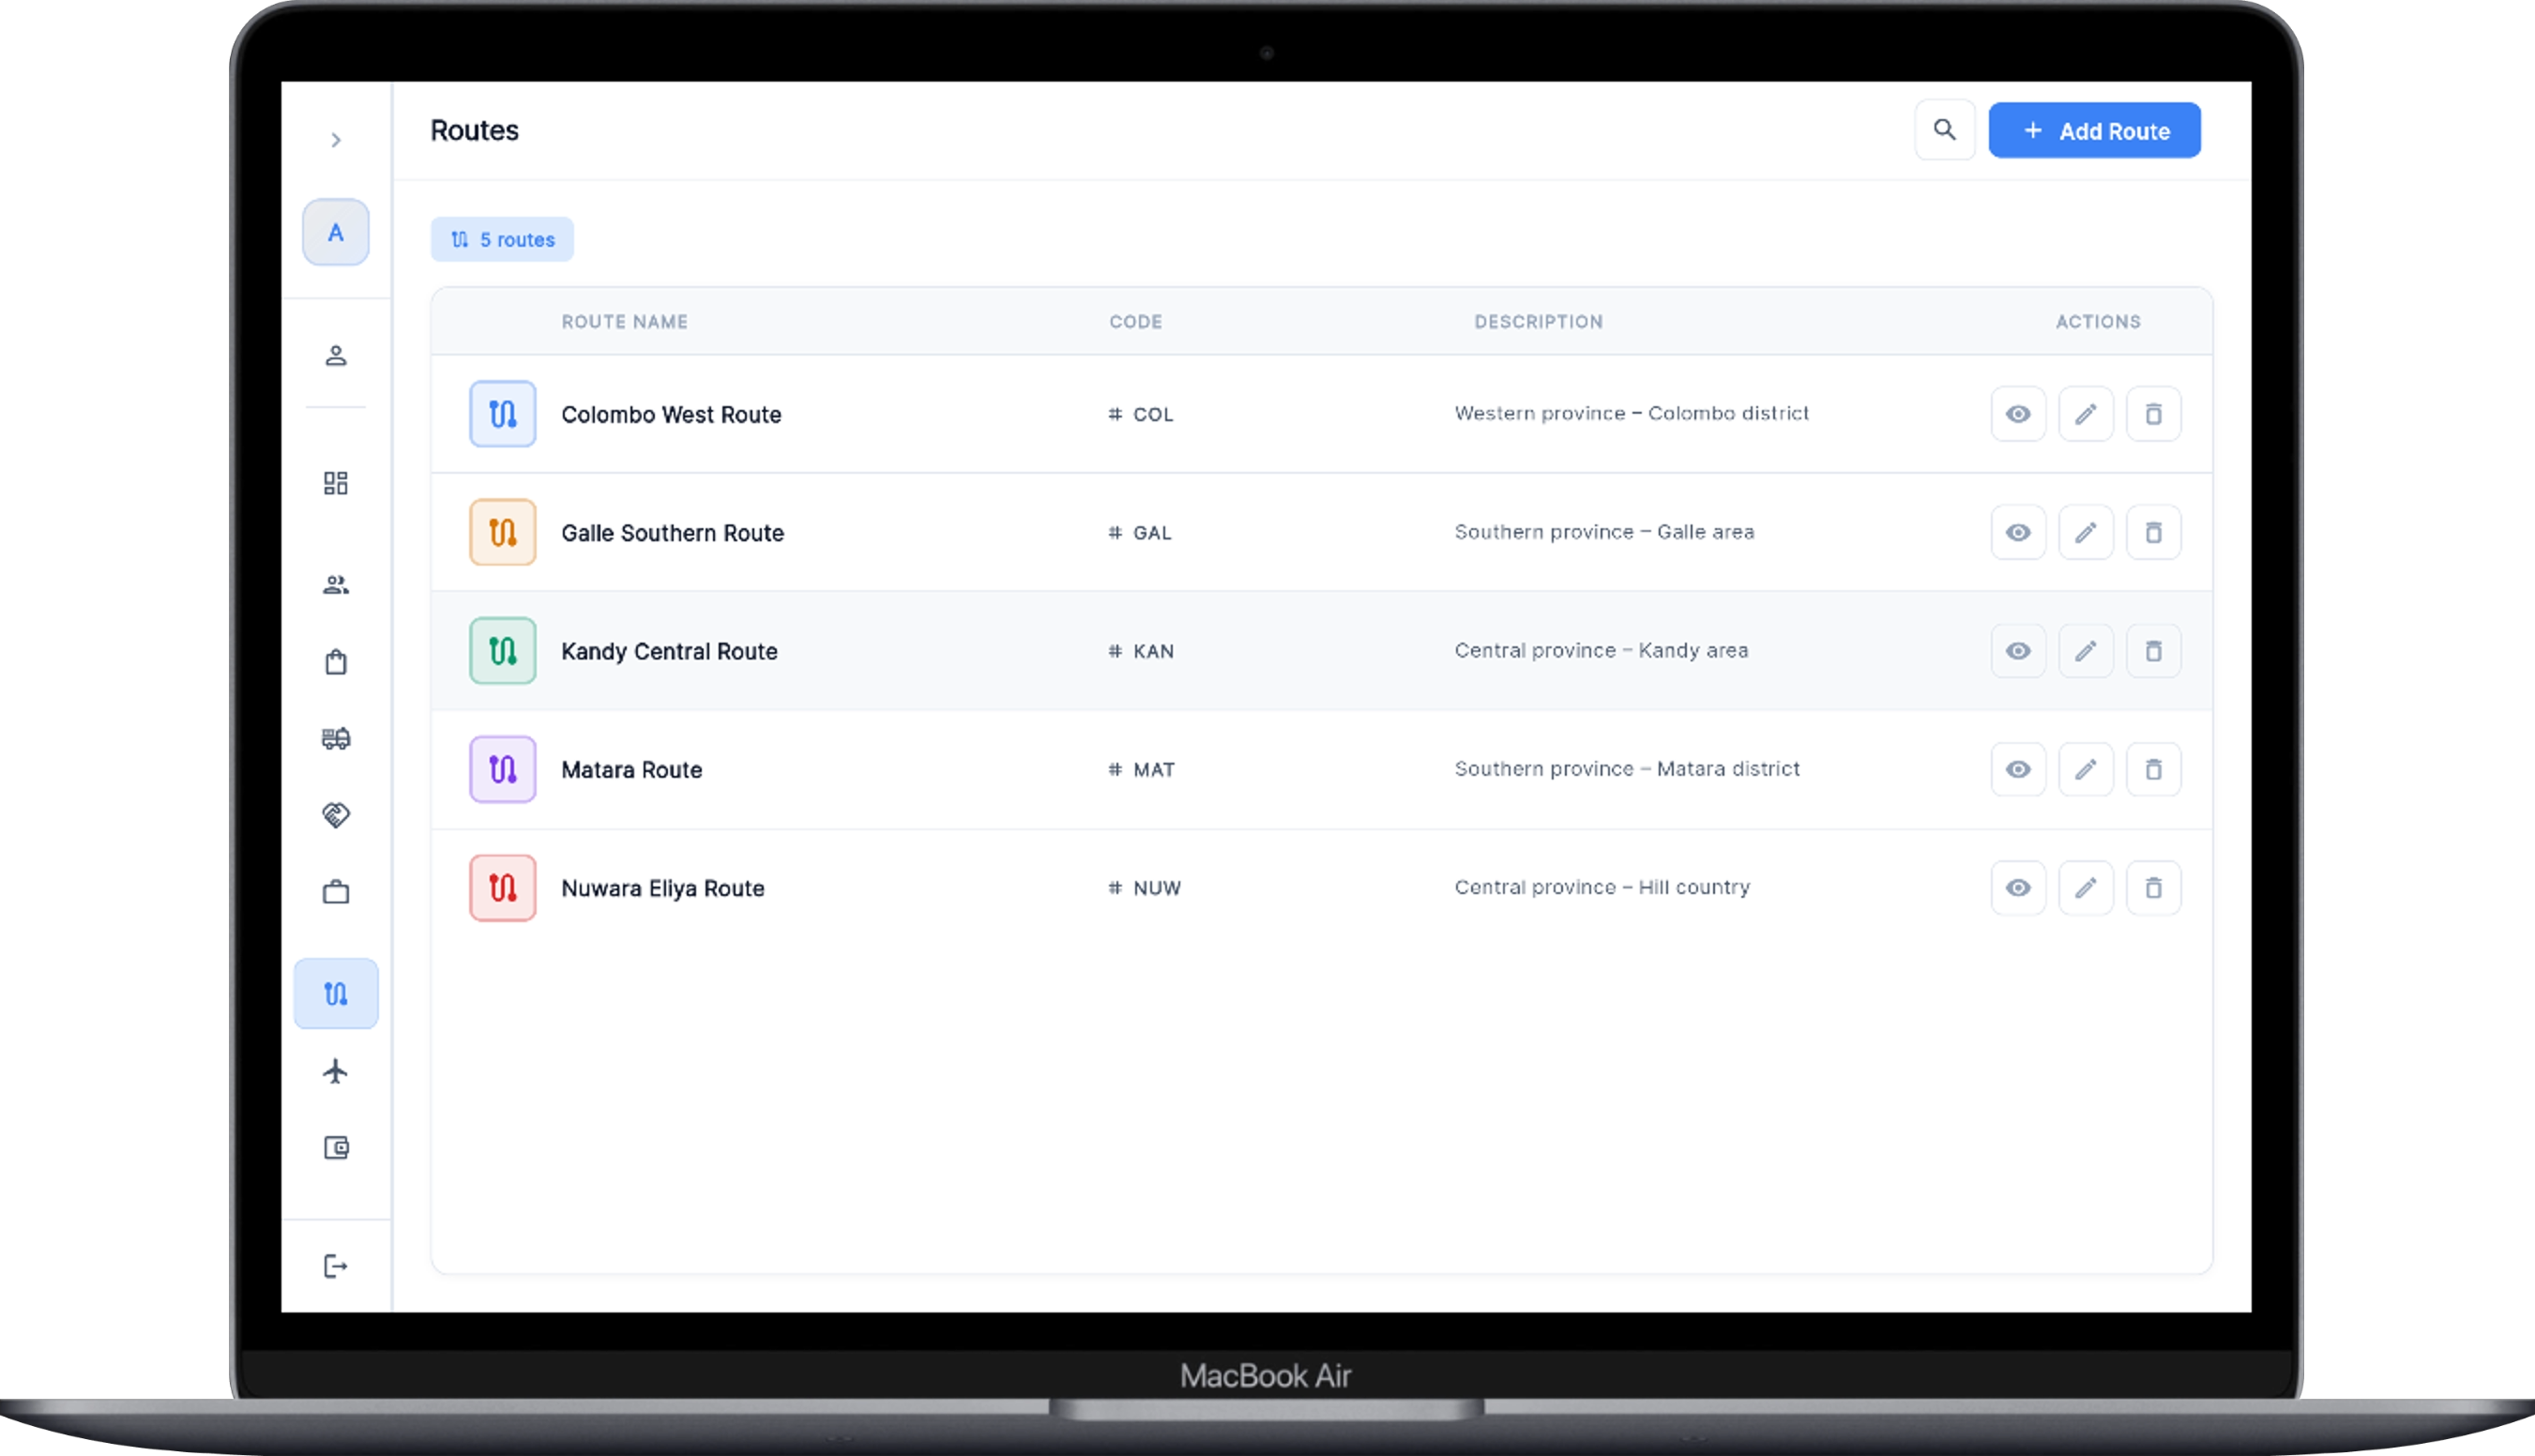This screenshot has height=1456, width=2535.
Task: Select the 'Nuwara Eliya Route' name
Action: point(662,889)
